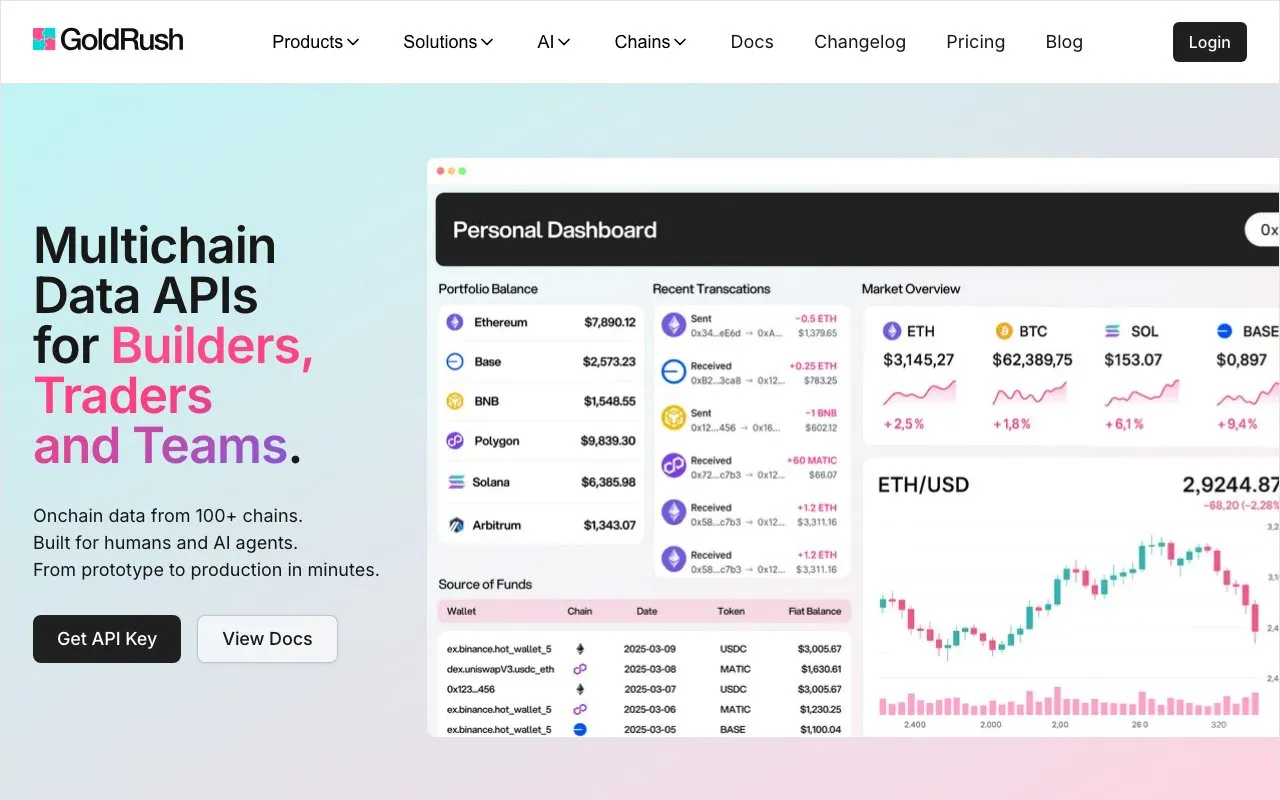
Task: Click the Polygon balance $9,839.30
Action: point(608,441)
